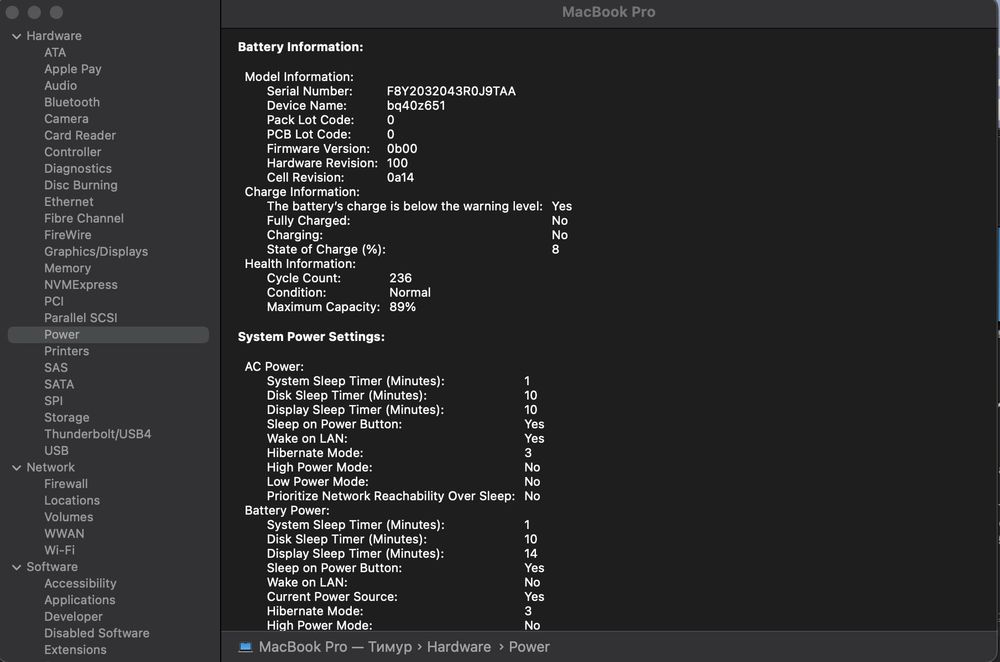Open the PCI entry
This screenshot has width=1000, height=662.
(x=54, y=301)
